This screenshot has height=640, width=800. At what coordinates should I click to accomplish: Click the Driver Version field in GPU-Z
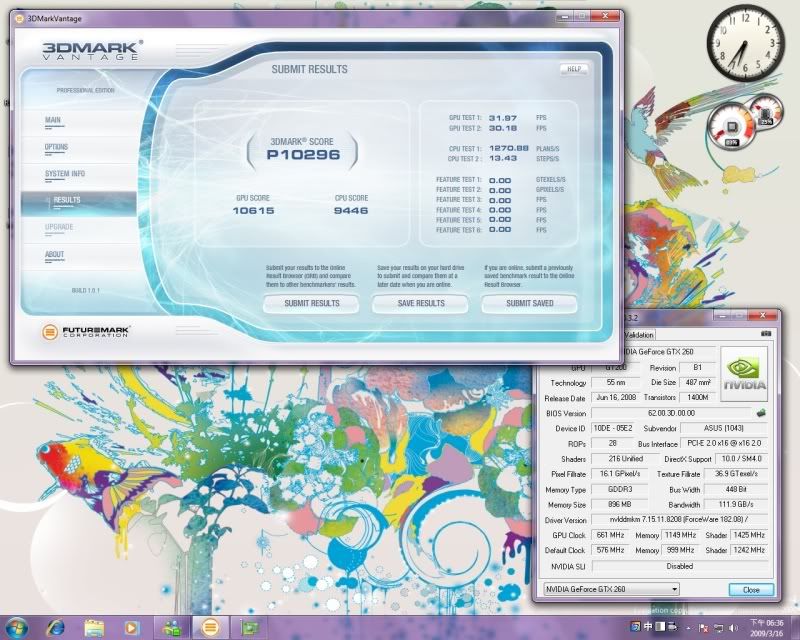(x=679, y=520)
